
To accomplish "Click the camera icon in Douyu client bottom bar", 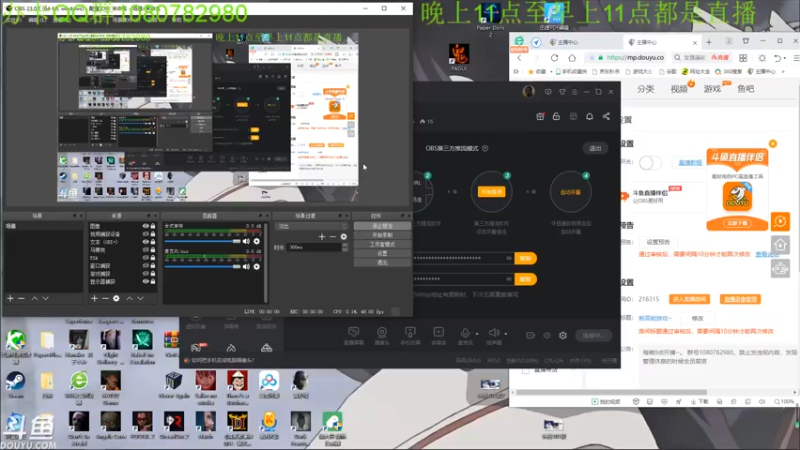I will tap(382, 332).
